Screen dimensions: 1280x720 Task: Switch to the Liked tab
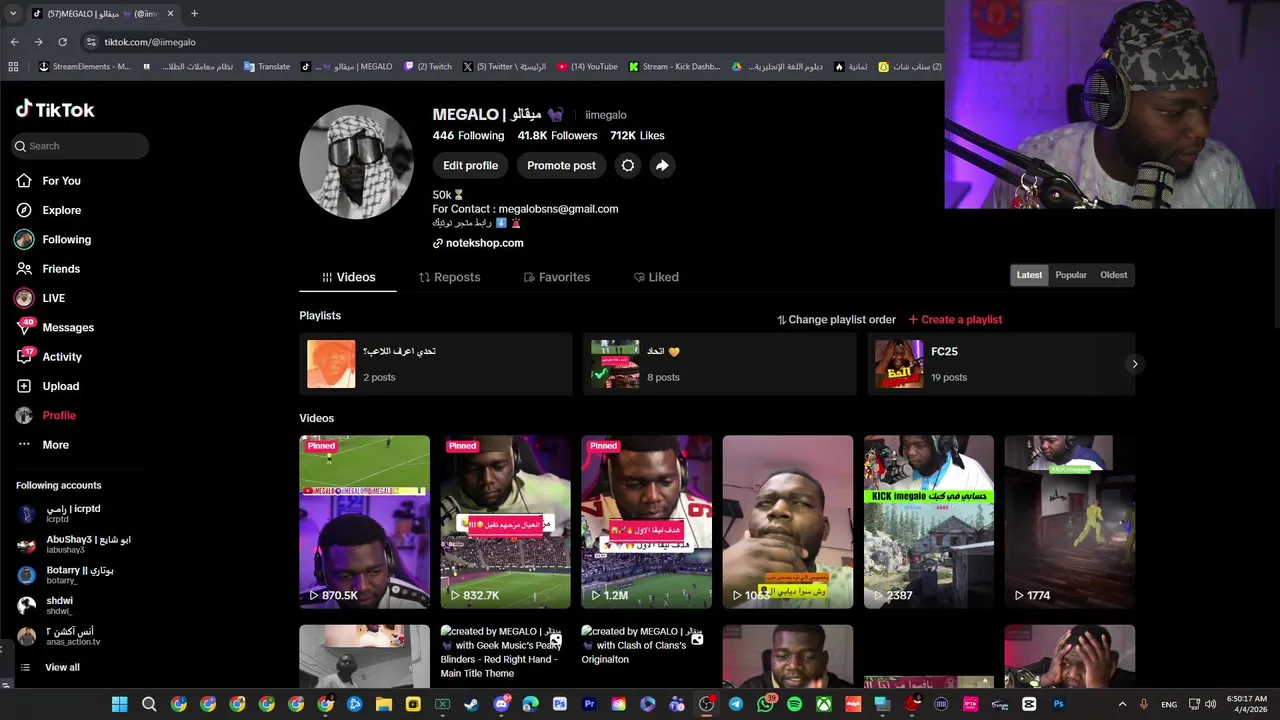[656, 277]
